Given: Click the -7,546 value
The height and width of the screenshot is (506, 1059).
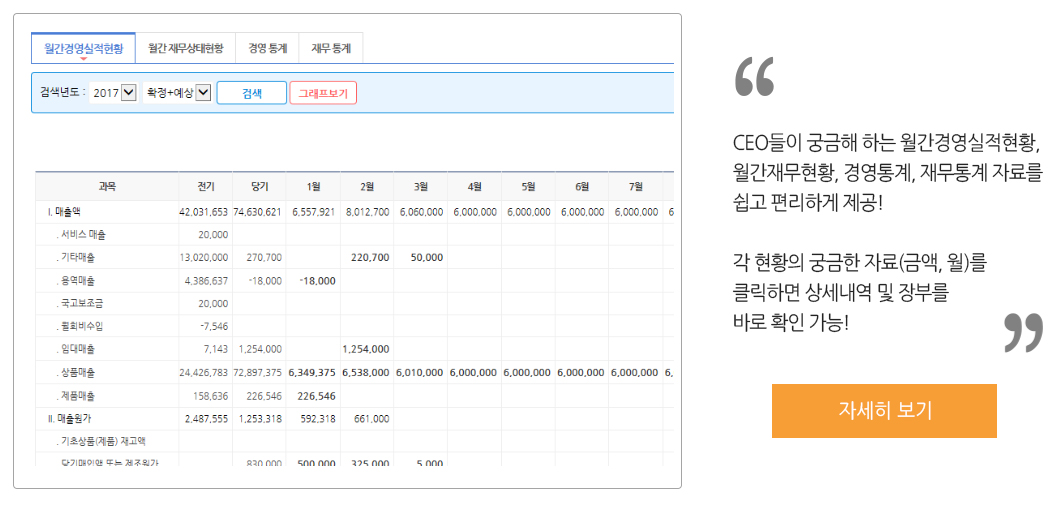Looking at the screenshot, I should (x=214, y=326).
